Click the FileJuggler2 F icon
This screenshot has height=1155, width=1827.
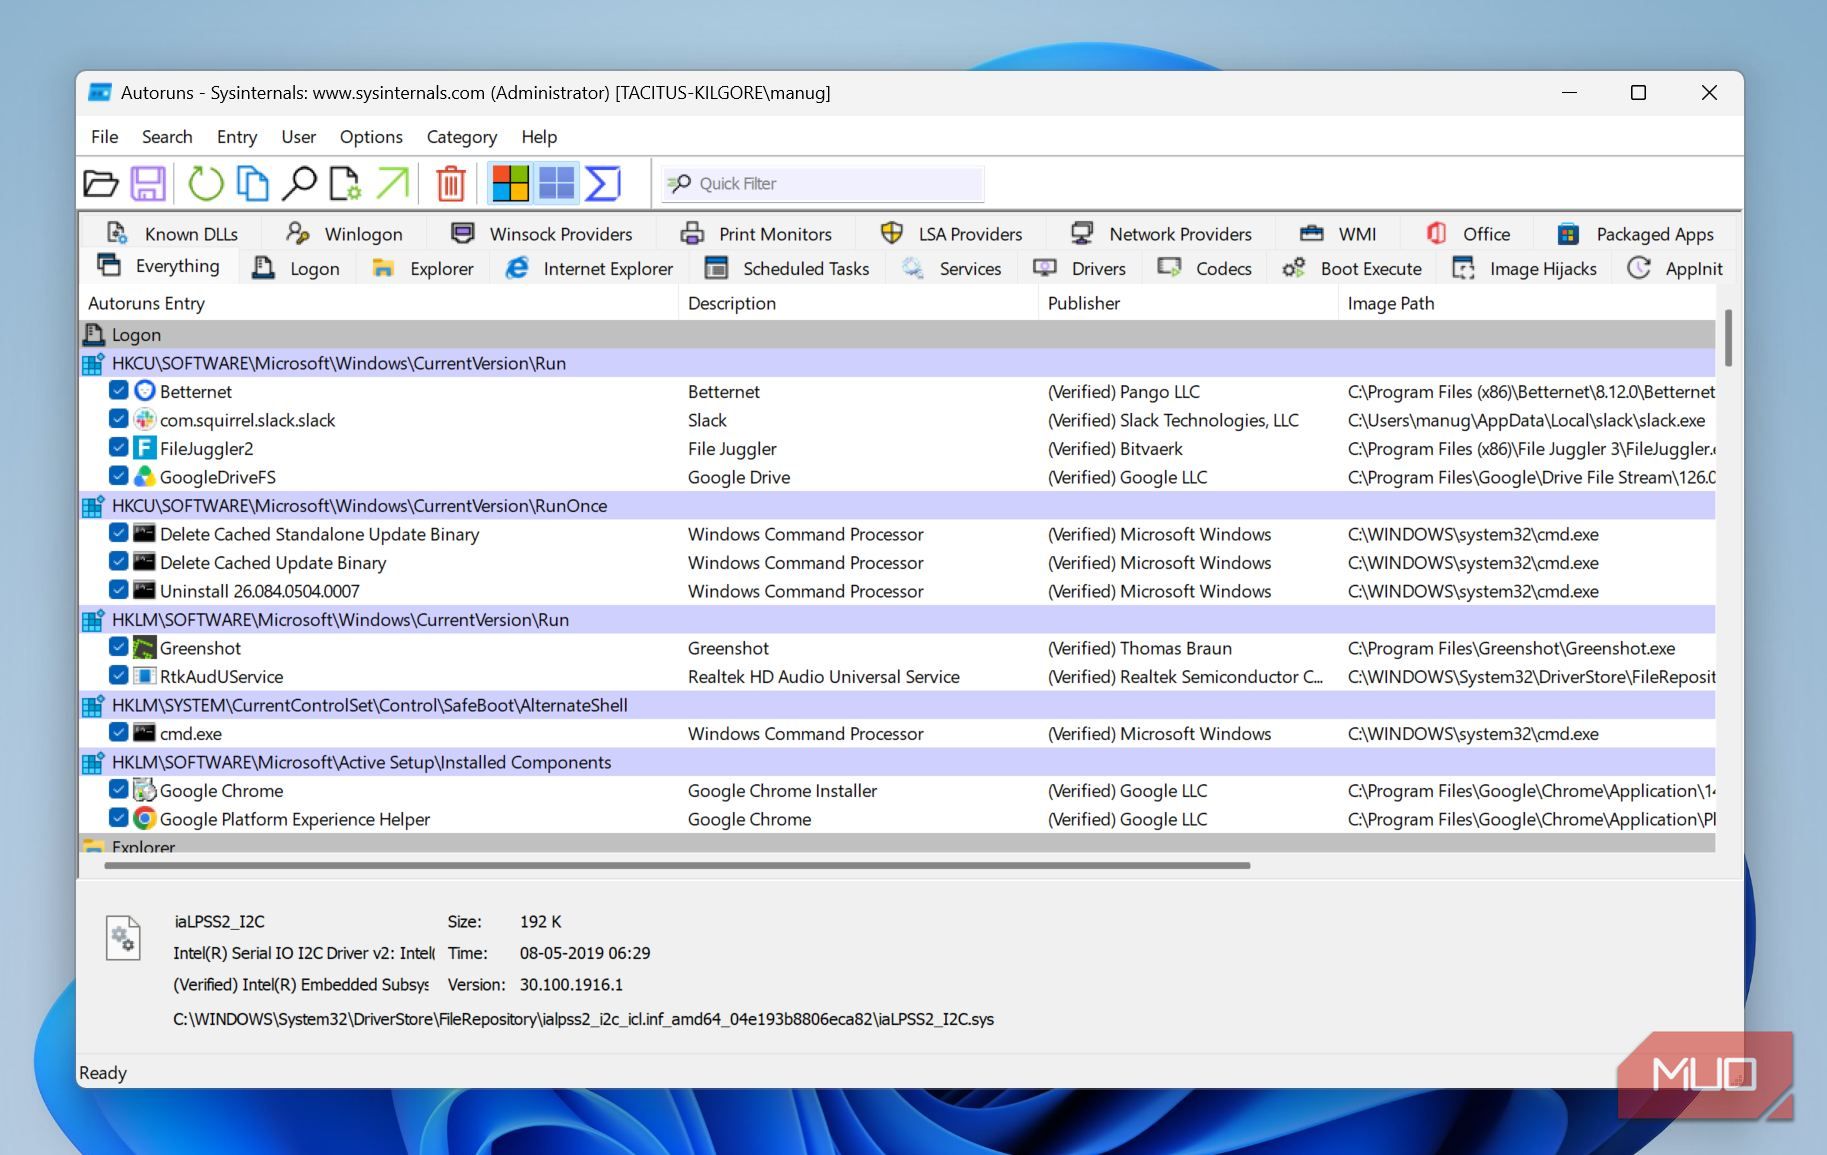(145, 448)
